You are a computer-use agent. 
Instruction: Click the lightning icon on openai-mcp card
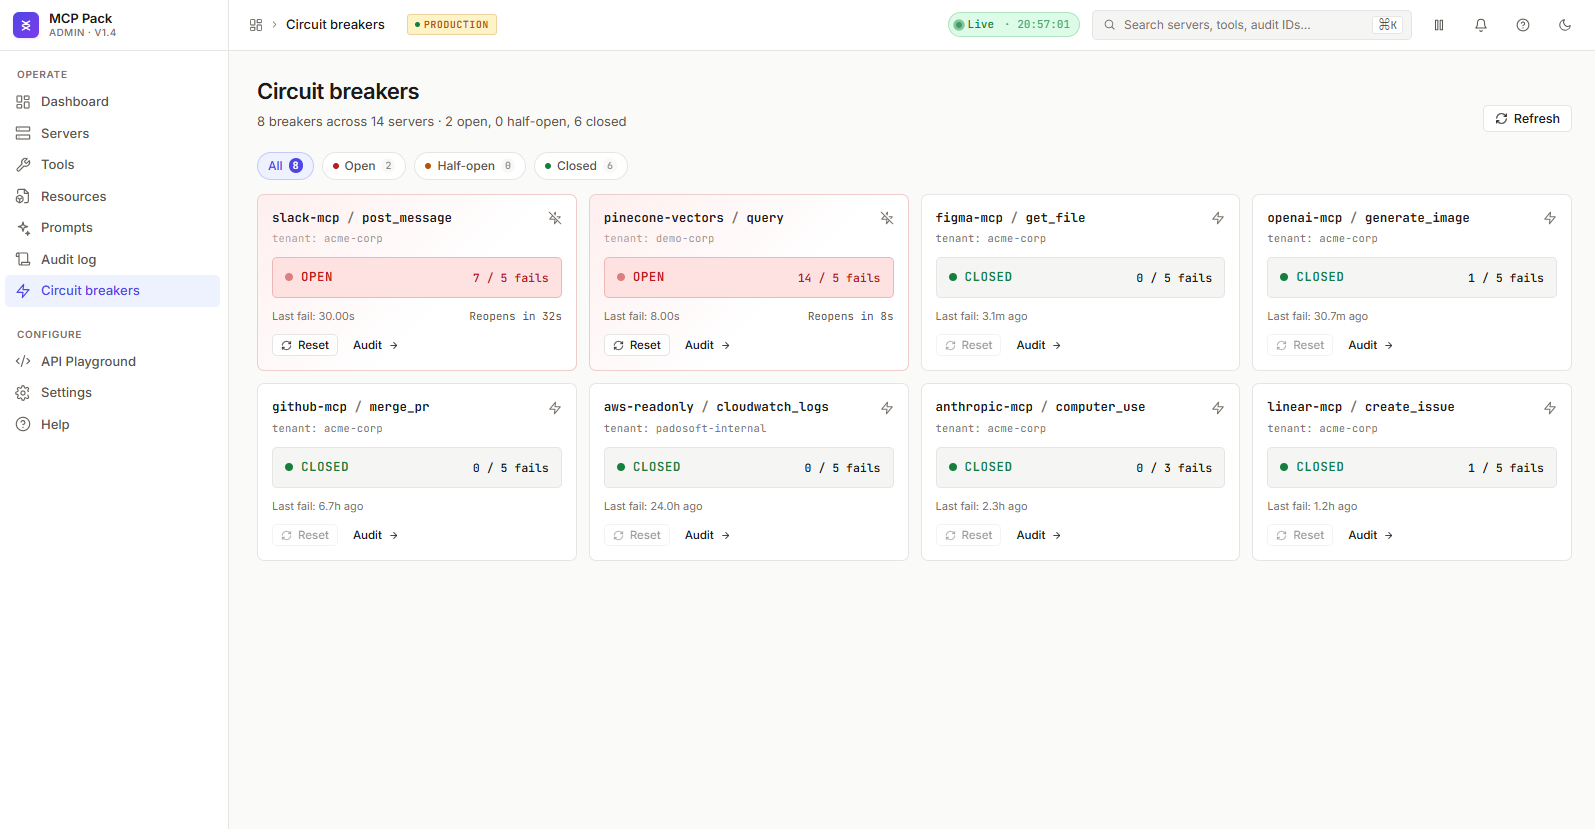click(x=1550, y=218)
